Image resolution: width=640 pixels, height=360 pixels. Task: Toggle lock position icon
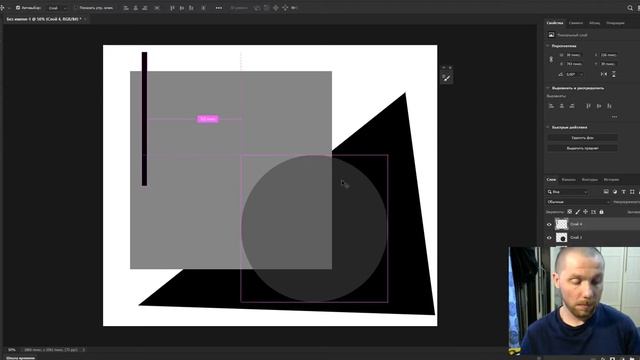pyautogui.click(x=585, y=212)
